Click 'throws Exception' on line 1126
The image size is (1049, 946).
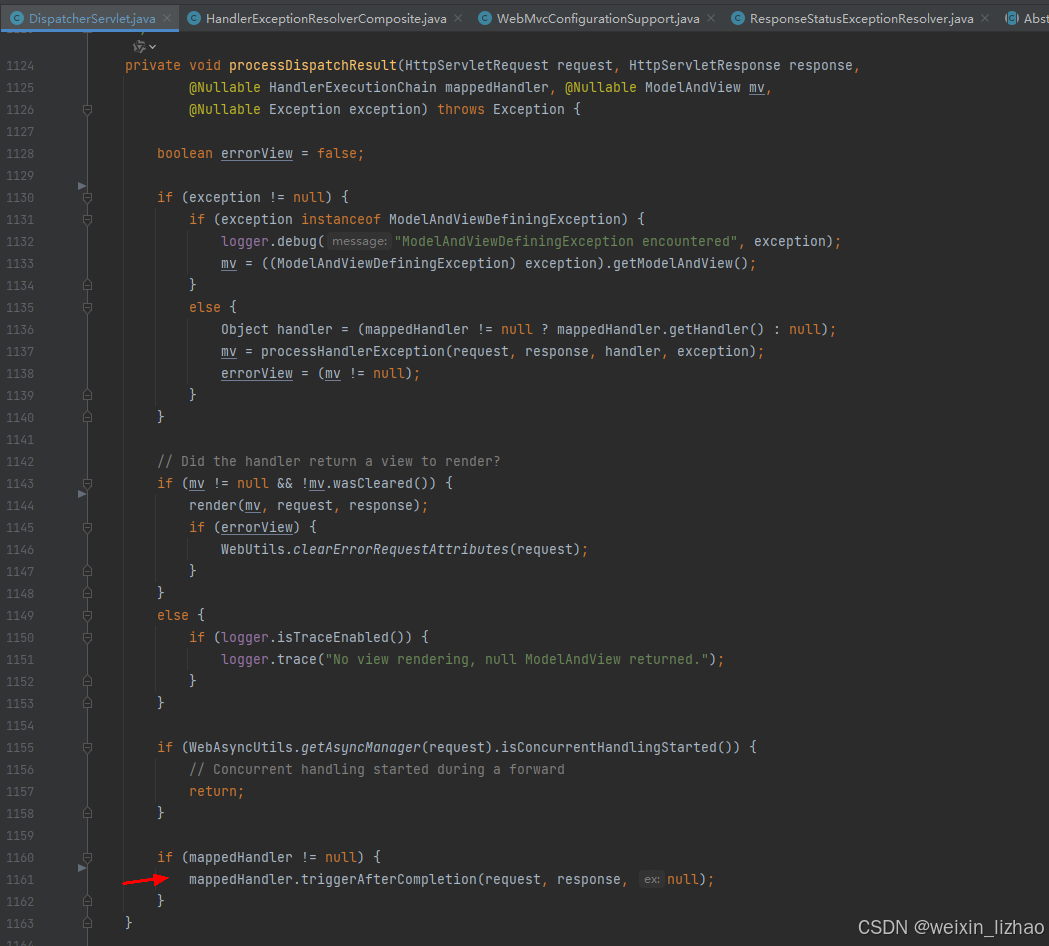pos(501,109)
